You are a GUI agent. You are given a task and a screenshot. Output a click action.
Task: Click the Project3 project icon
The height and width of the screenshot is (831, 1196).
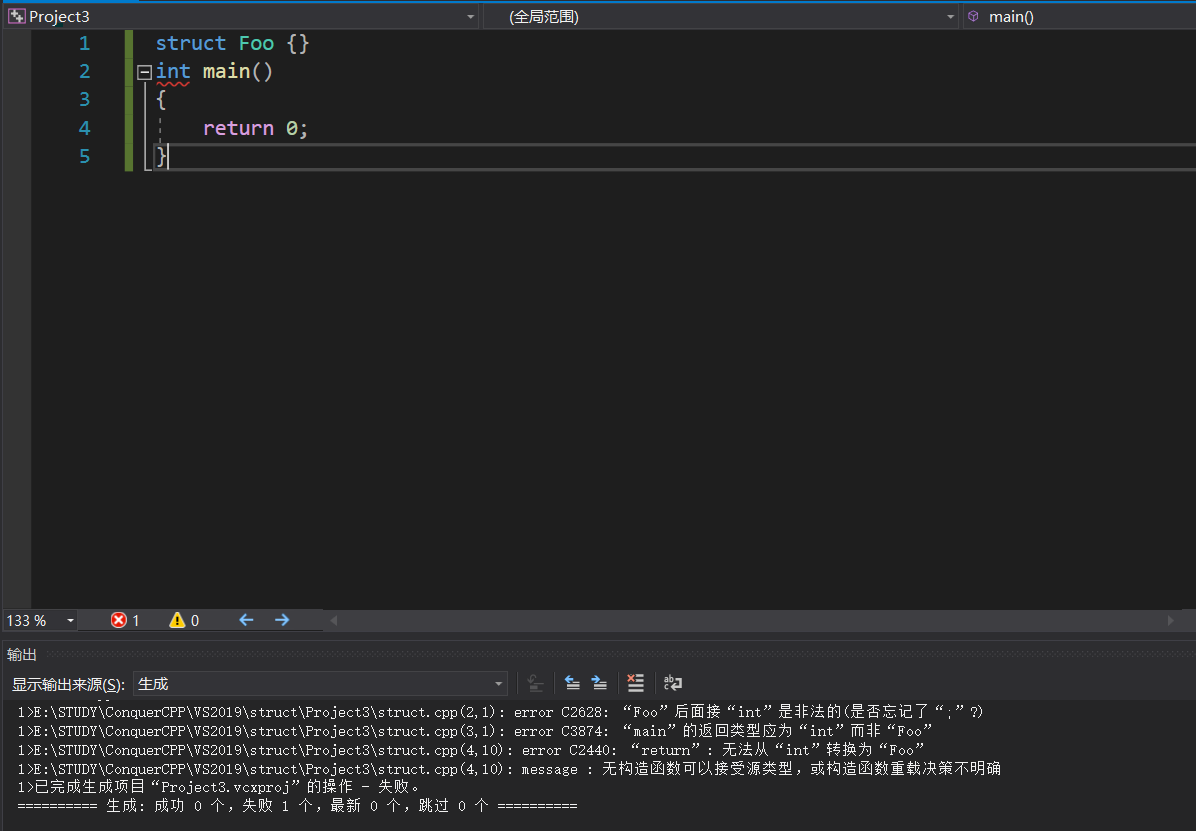pos(17,16)
